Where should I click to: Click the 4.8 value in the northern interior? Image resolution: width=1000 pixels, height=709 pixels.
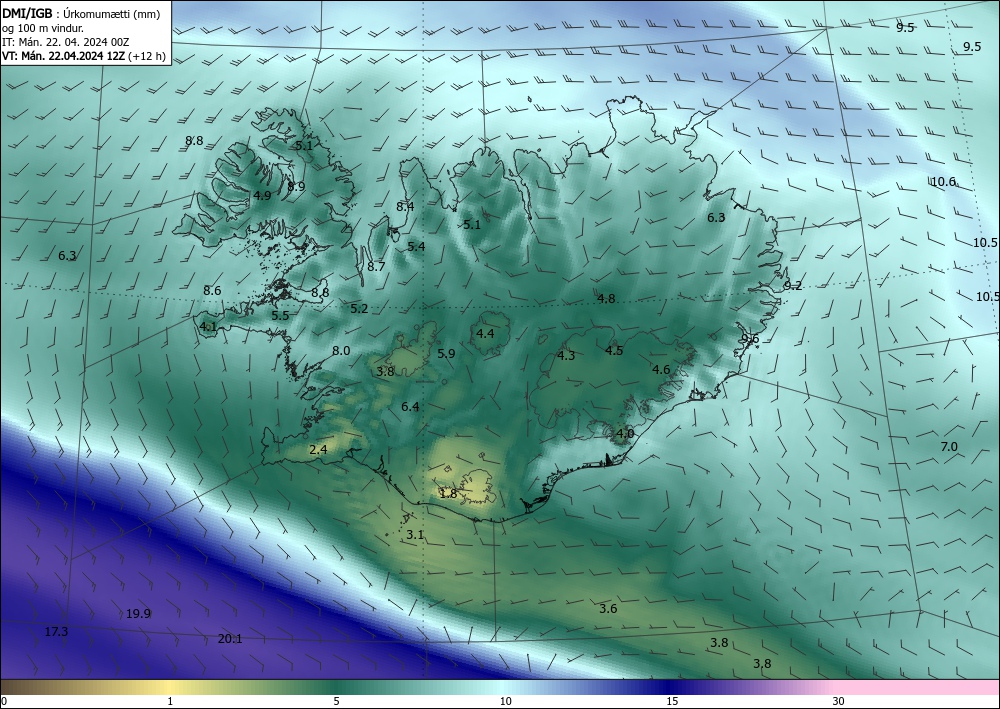[x=607, y=298]
